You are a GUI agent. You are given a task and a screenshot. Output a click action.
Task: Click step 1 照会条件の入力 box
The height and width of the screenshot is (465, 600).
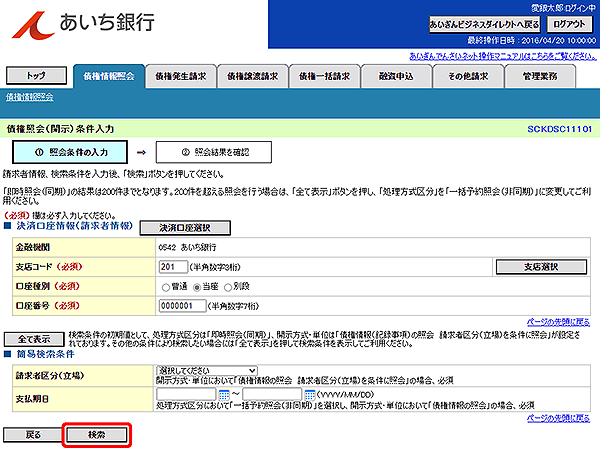(70, 152)
